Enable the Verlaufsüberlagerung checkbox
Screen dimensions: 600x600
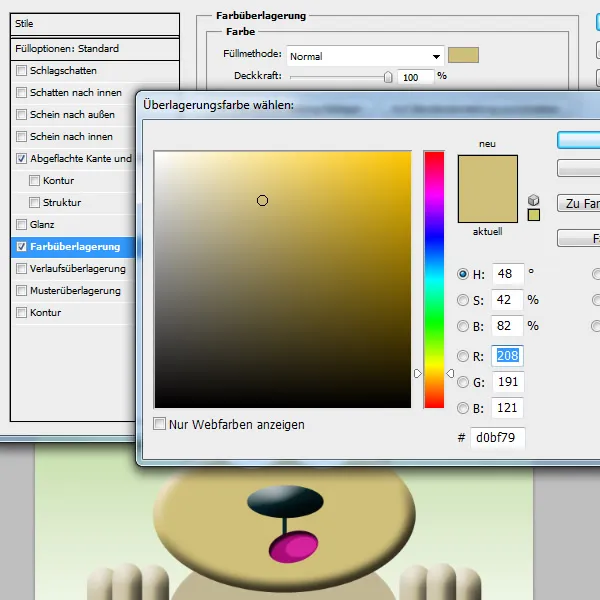[x=21, y=268]
